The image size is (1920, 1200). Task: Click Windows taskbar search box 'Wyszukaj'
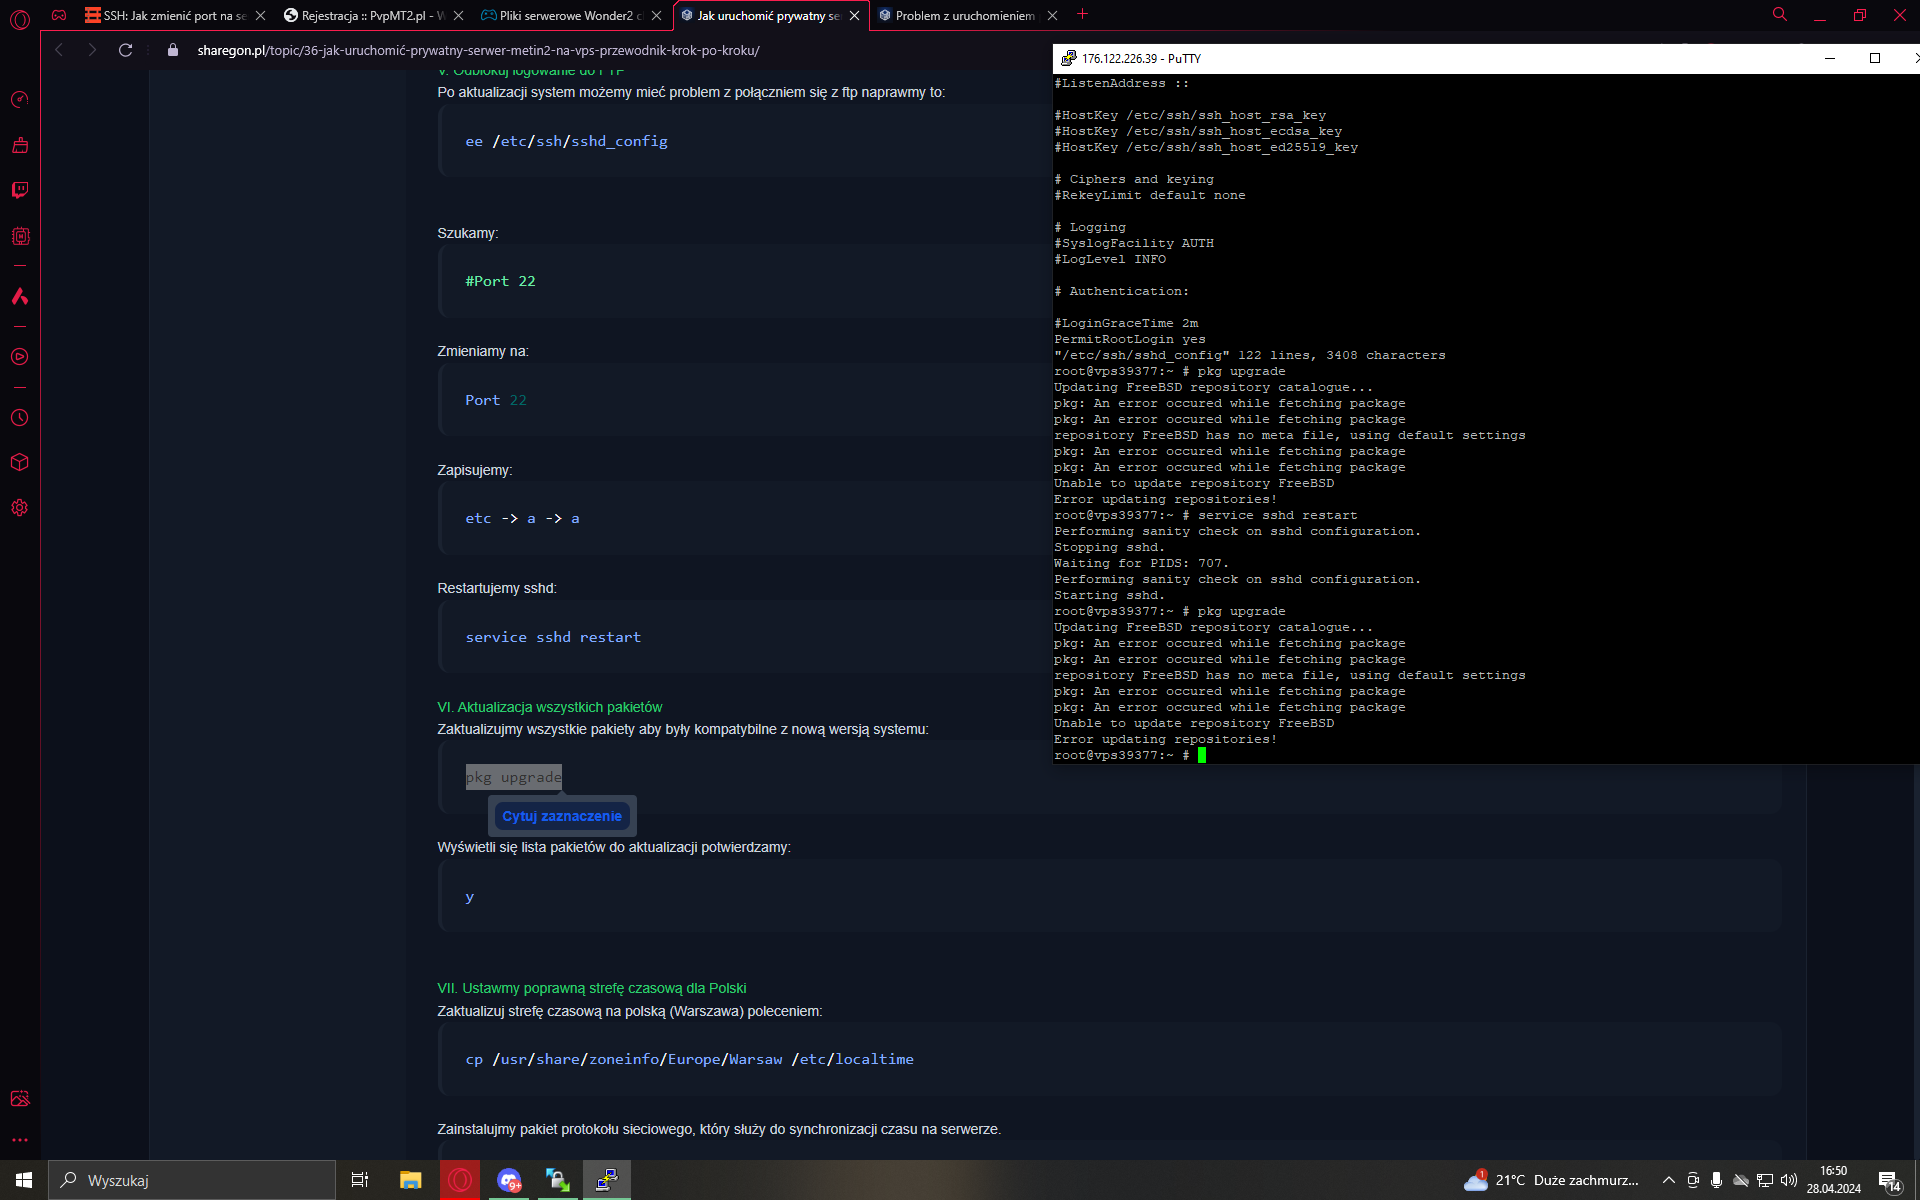(x=195, y=1180)
